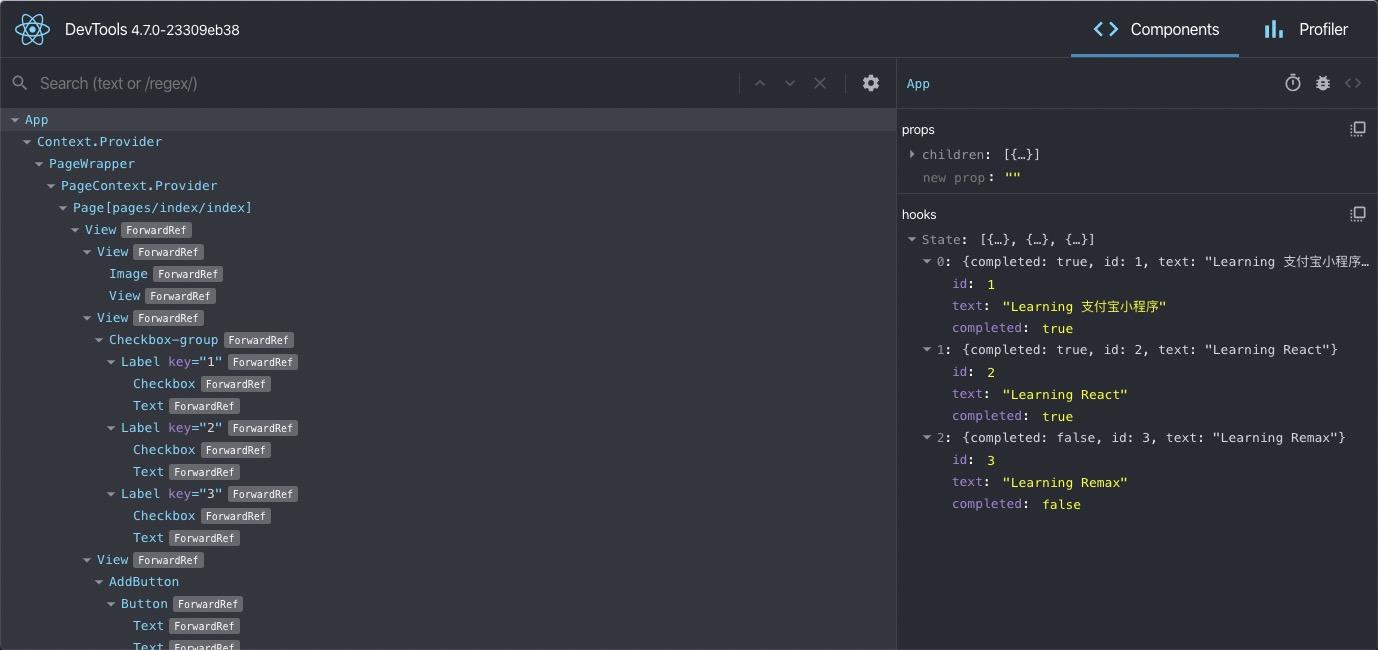Image resolution: width=1378 pixels, height=650 pixels.
Task: Click the stopwatch icon to suspend App
Action: (1292, 83)
